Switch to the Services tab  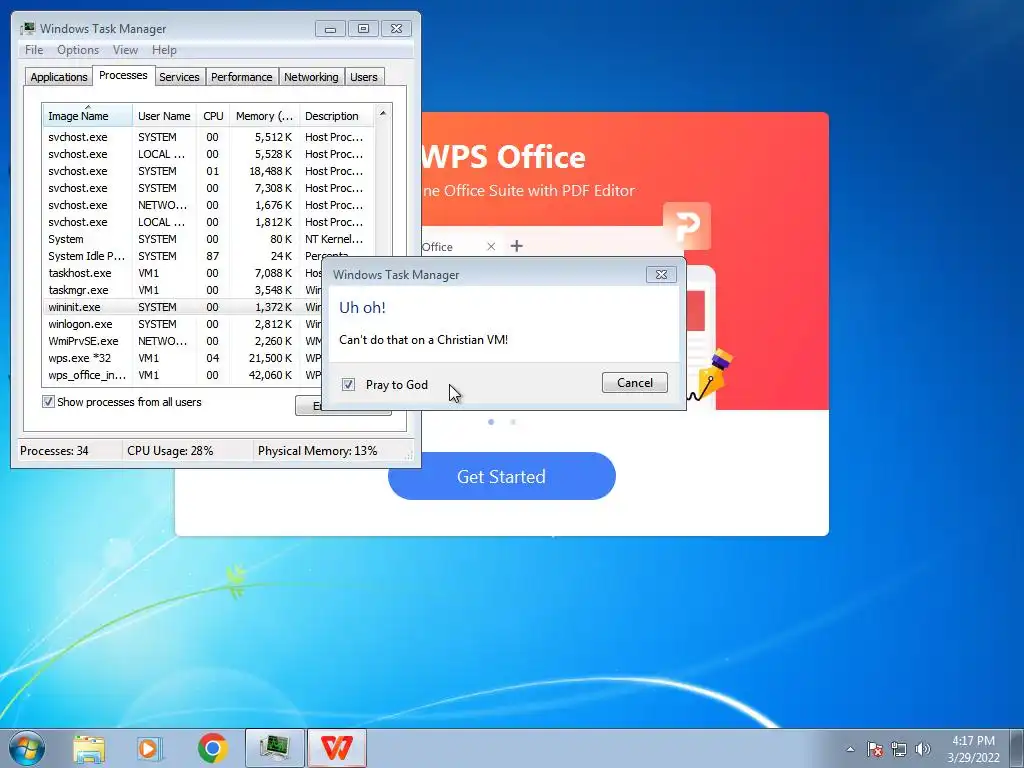coord(179,77)
